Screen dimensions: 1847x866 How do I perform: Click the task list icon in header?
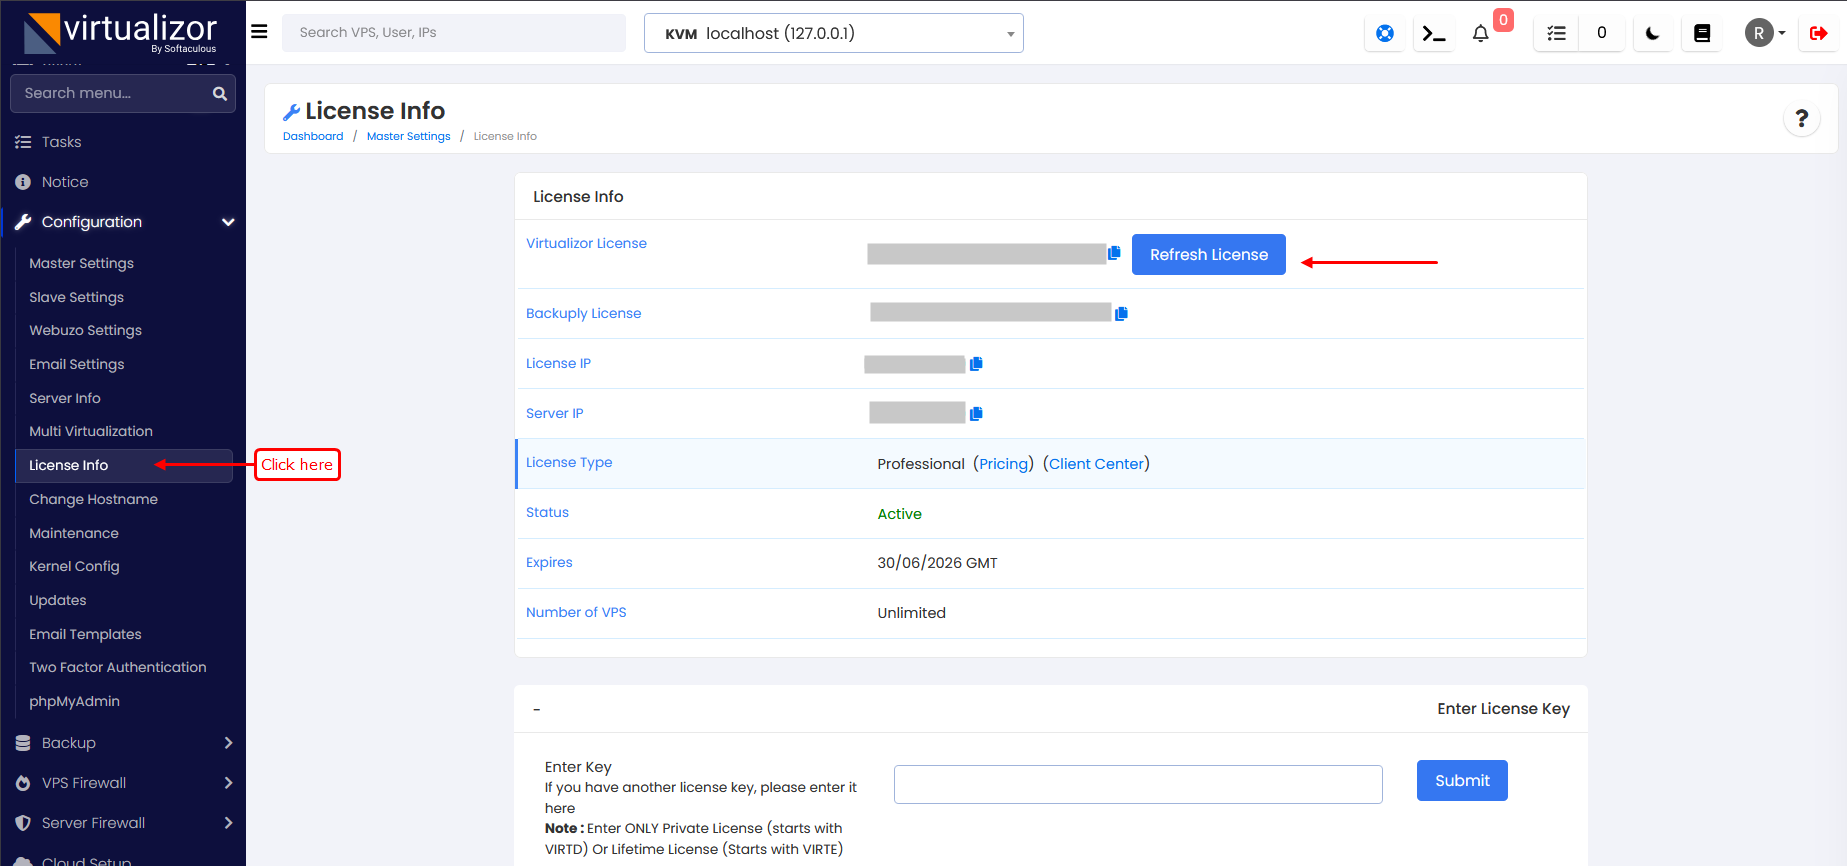(1556, 33)
